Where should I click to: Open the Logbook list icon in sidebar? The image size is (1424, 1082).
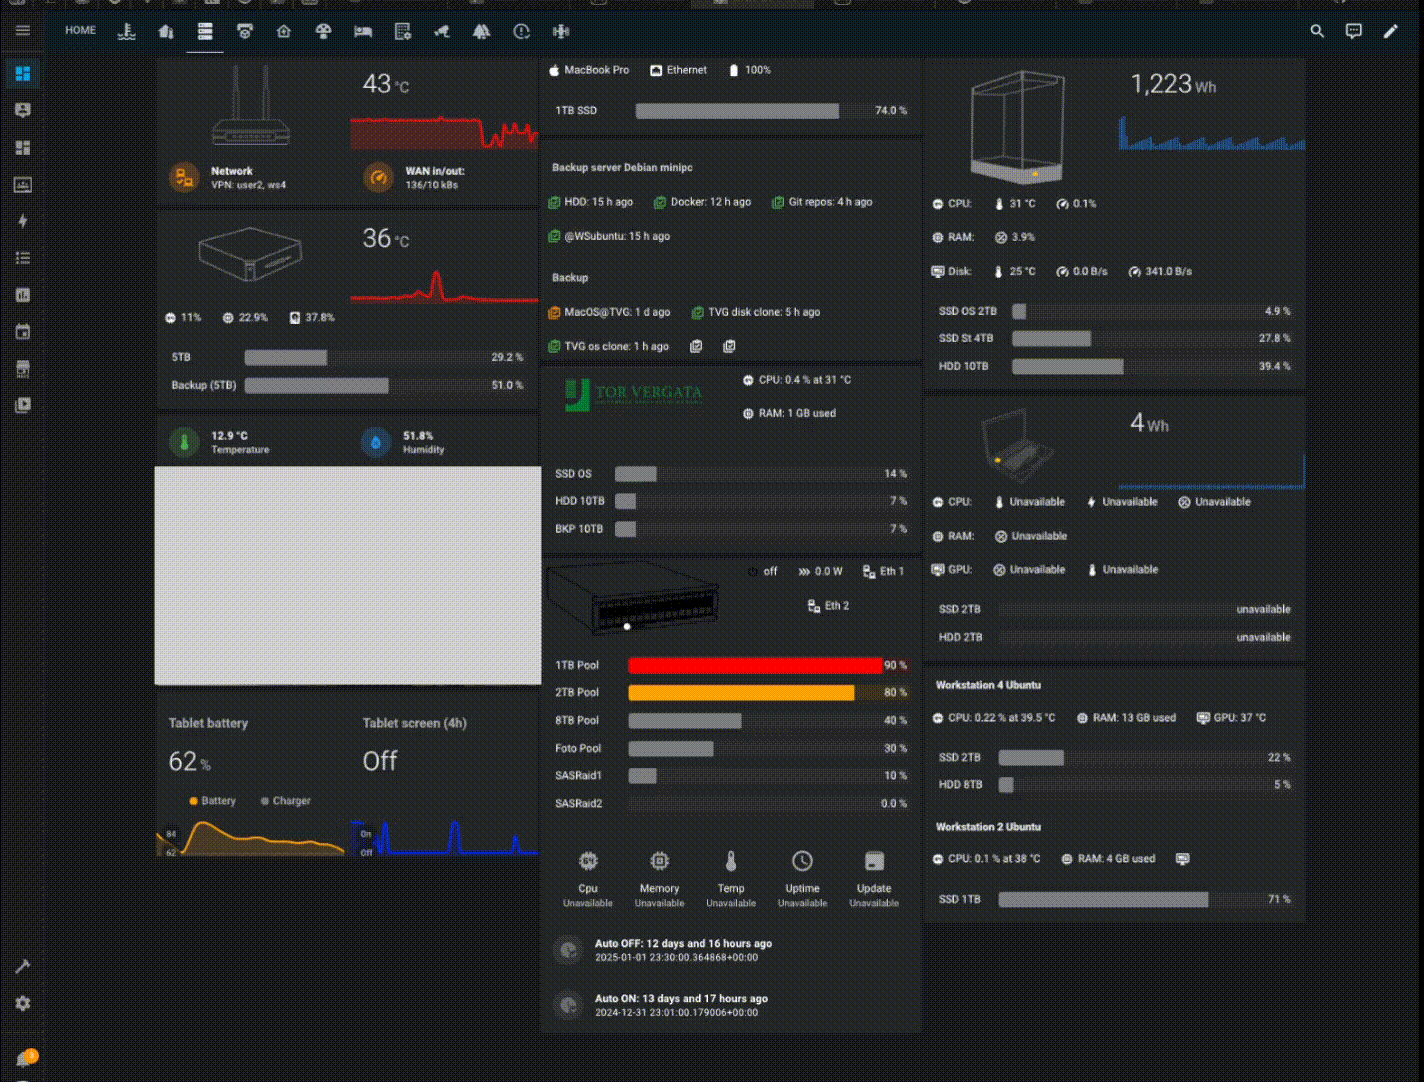pos(23,258)
